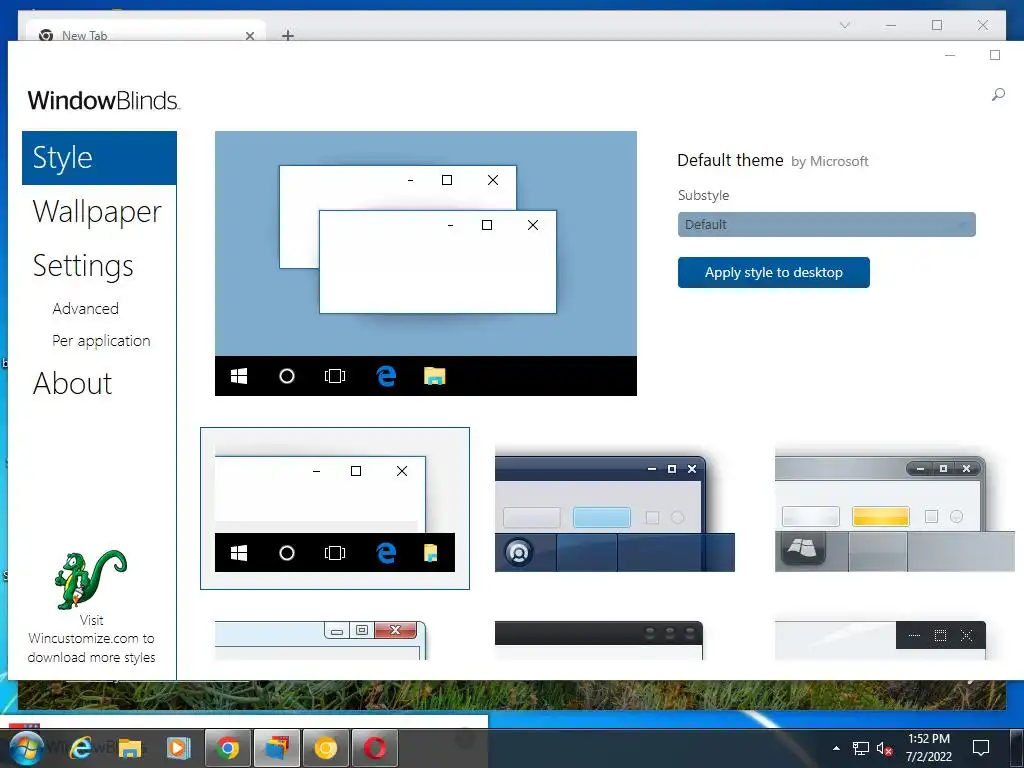Click the Default theme by Microsoft heading

pos(773,161)
